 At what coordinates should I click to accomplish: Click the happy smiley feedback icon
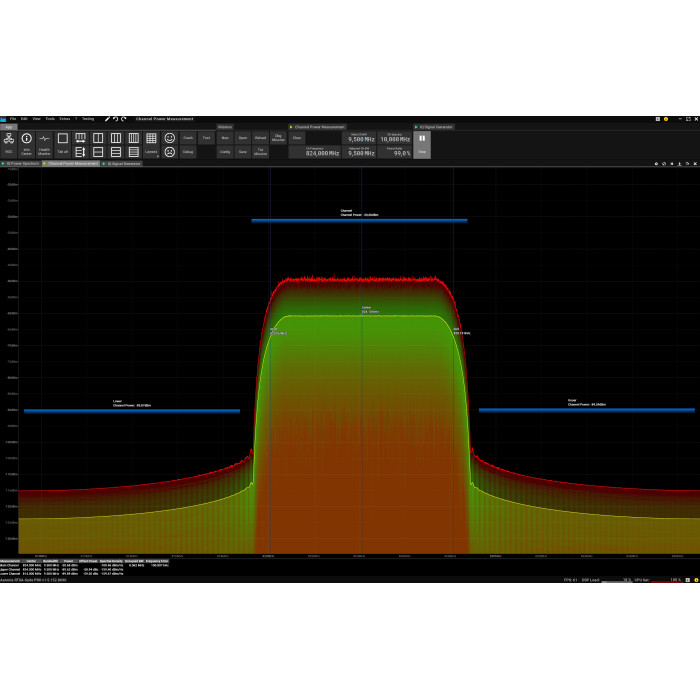(x=169, y=138)
